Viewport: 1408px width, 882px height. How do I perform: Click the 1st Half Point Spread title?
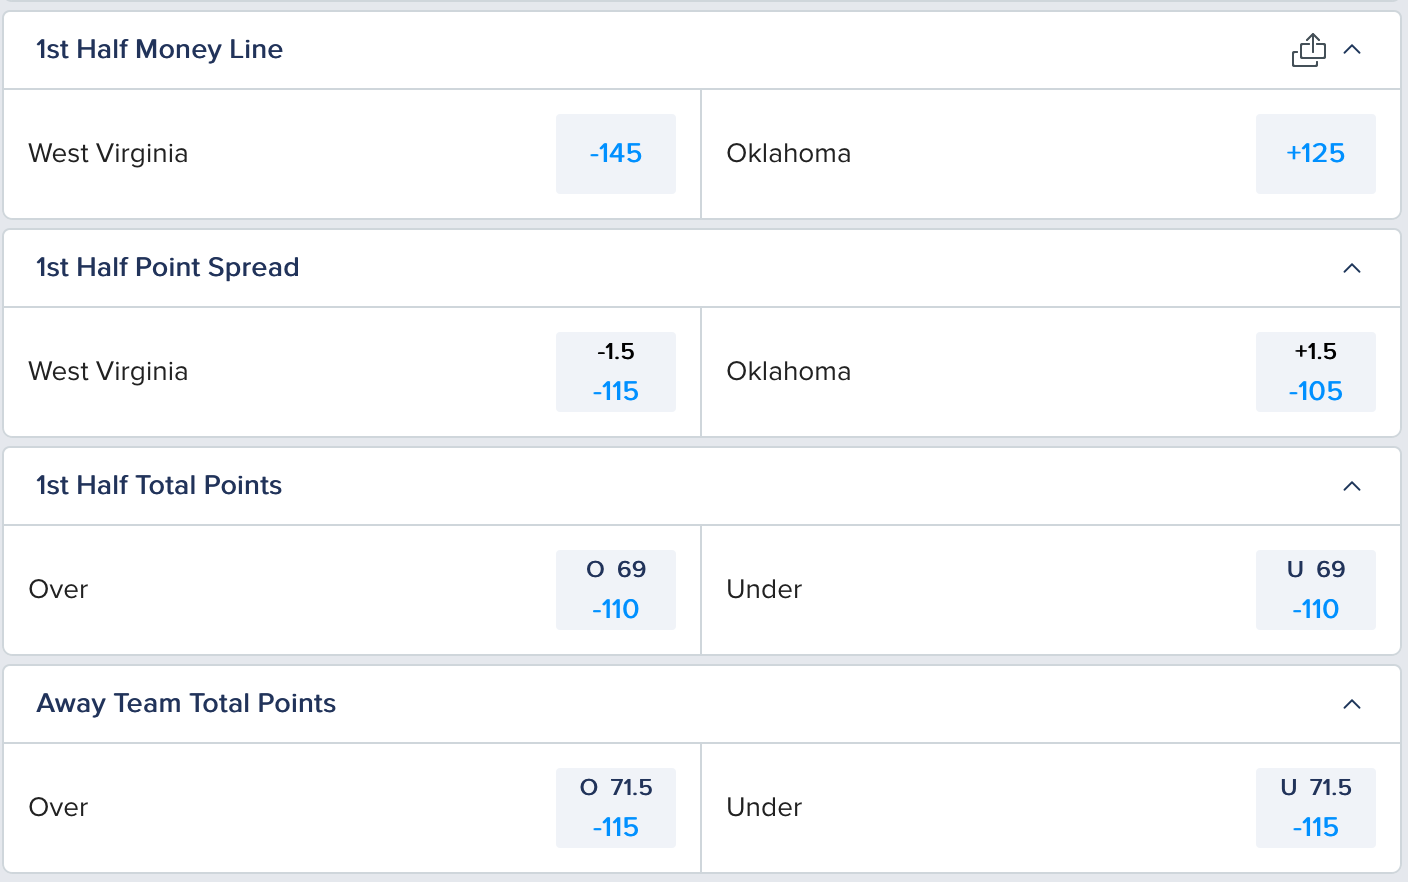[168, 268]
